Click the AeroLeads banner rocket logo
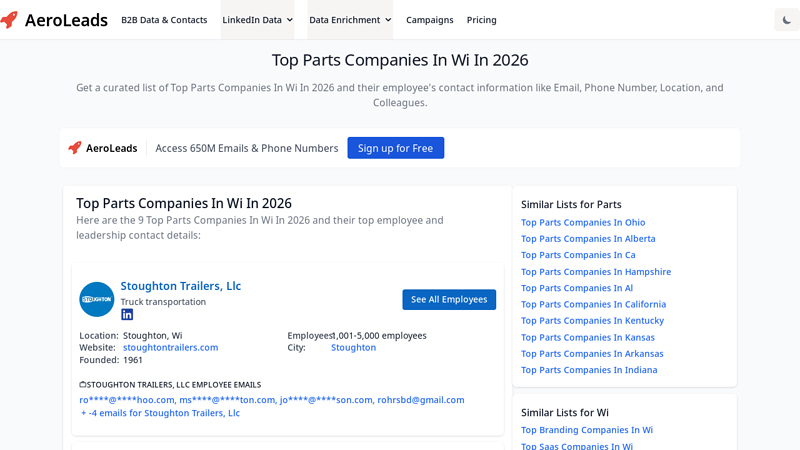The image size is (800, 450). [75, 148]
